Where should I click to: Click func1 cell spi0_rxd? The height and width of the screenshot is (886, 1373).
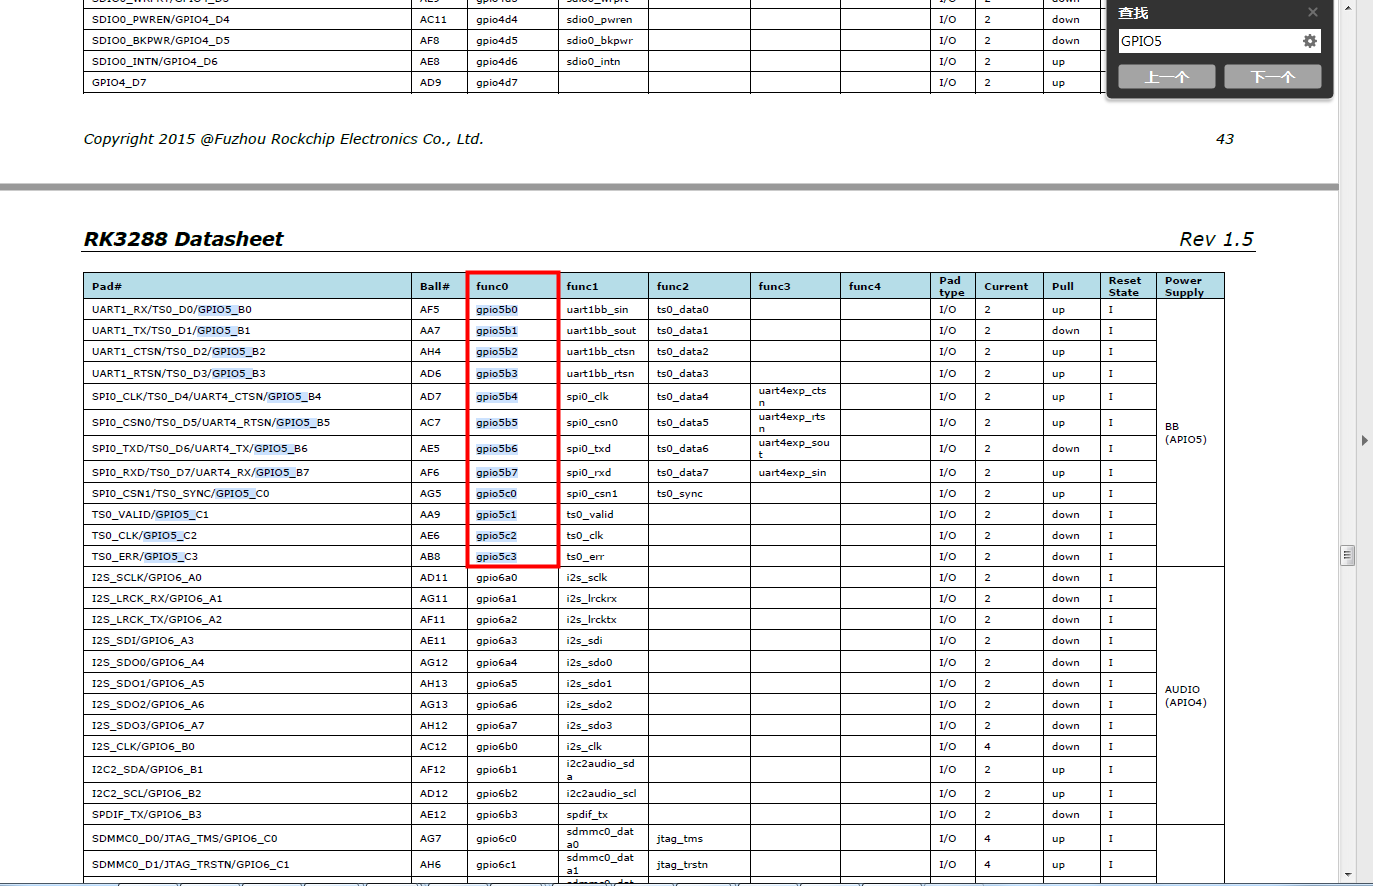pyautogui.click(x=589, y=473)
